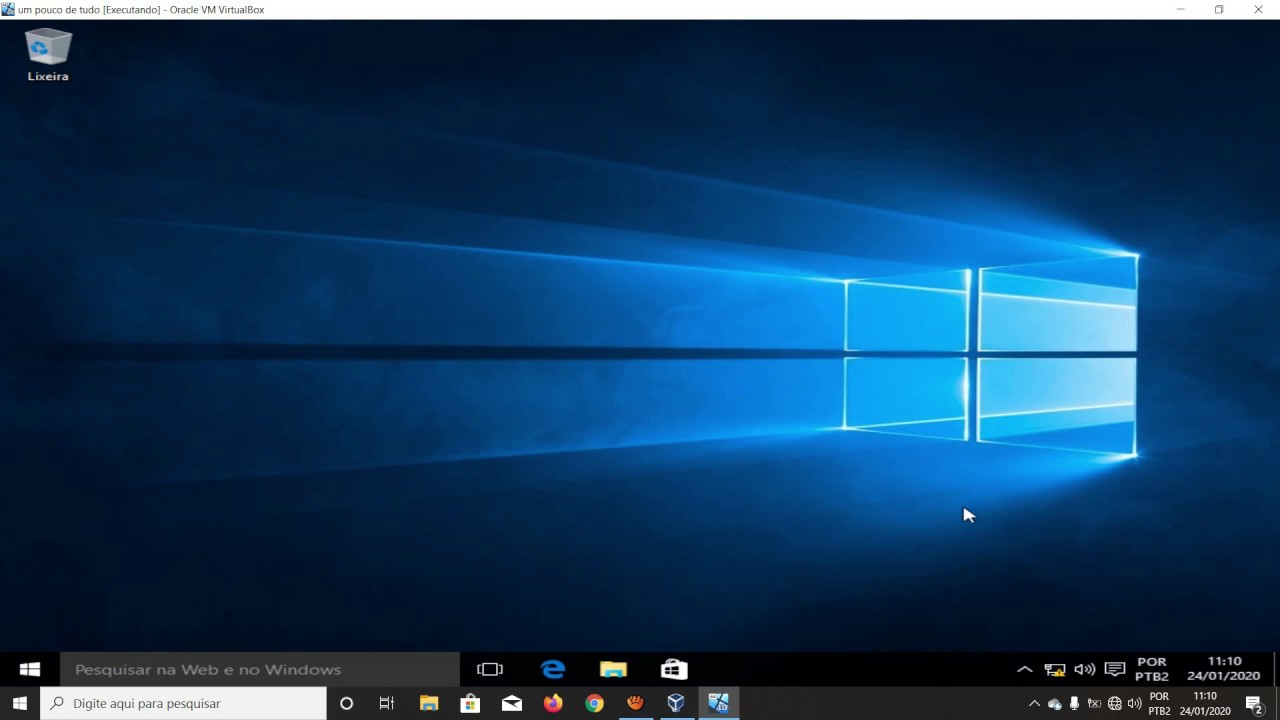Select the running Windows 10 VM taskbar button
The height and width of the screenshot is (720, 1280).
718,703
